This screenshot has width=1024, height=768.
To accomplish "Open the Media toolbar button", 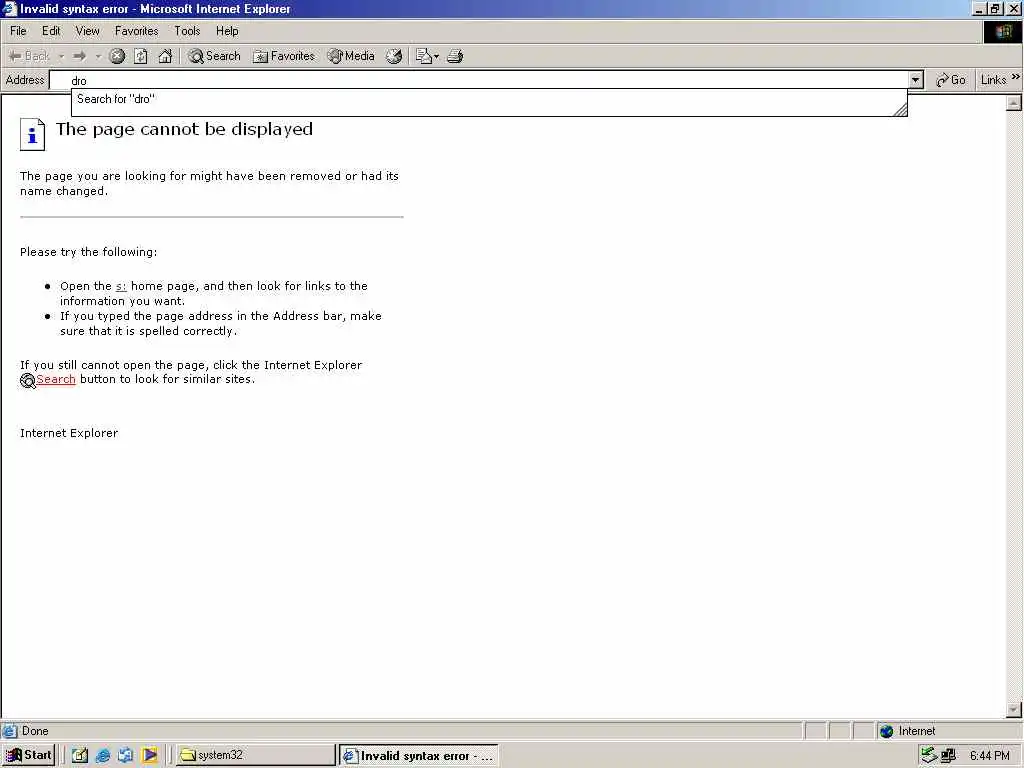I will pyautogui.click(x=351, y=56).
